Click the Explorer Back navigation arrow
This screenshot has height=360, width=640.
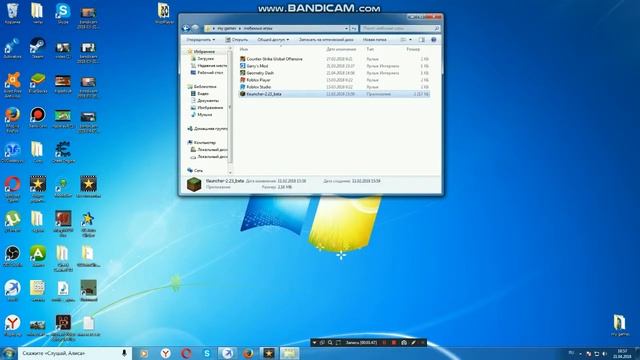tap(186, 28)
